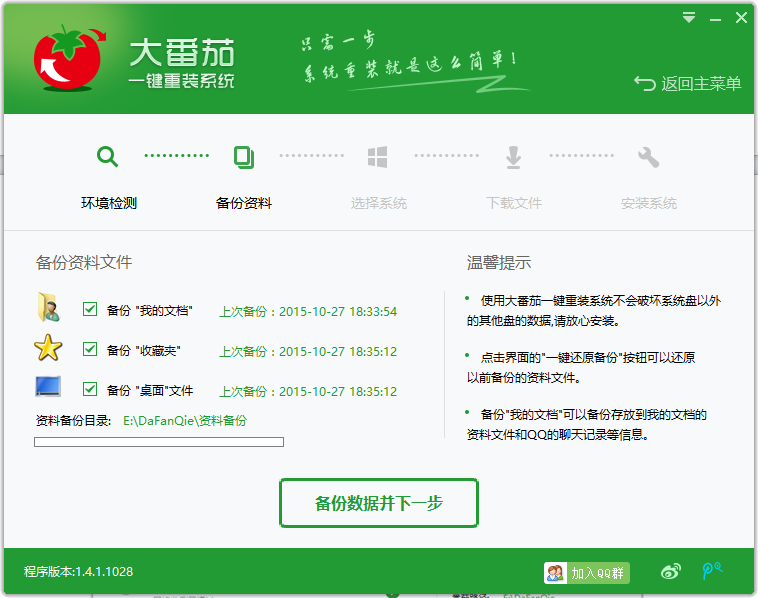Image resolution: width=758 pixels, height=598 pixels.
Task: Click the desktop monitor icon
Action: 48,387
